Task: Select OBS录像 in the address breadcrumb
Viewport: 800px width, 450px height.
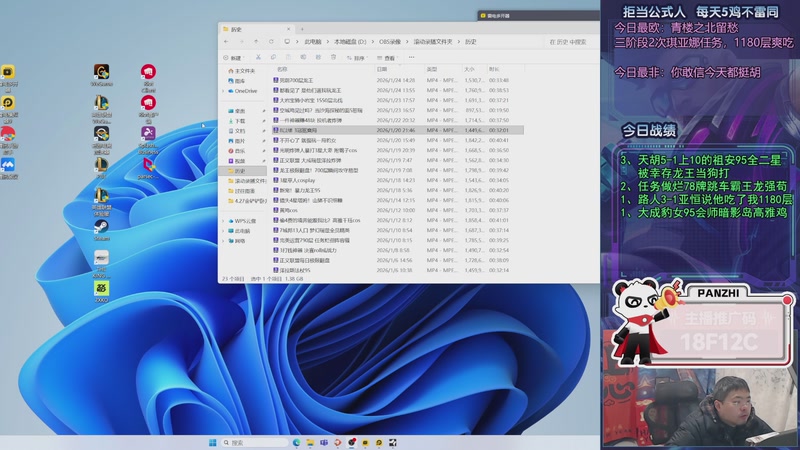Action: coord(390,42)
